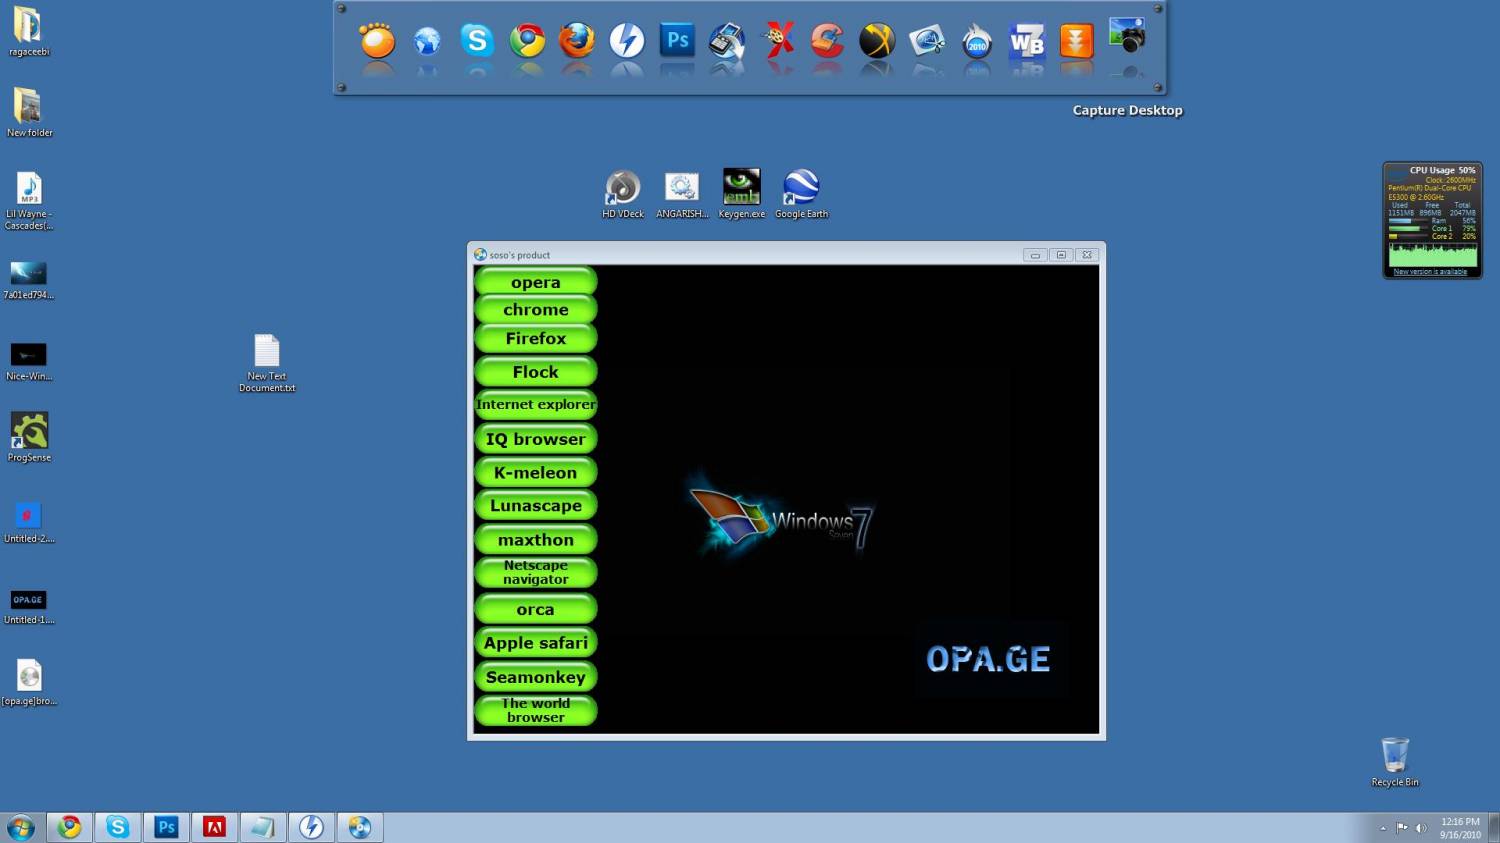Launch Google Chrome from the dock
The height and width of the screenshot is (843, 1500).
coord(527,42)
